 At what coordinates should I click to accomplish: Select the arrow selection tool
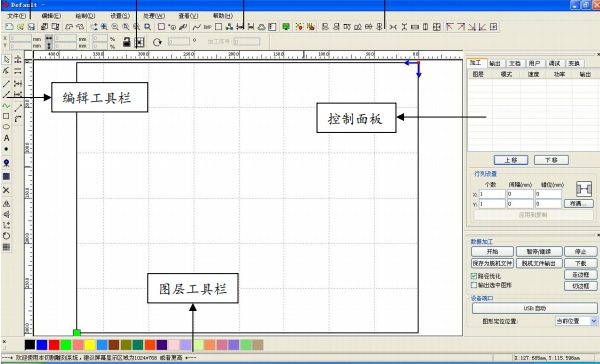coord(7,59)
